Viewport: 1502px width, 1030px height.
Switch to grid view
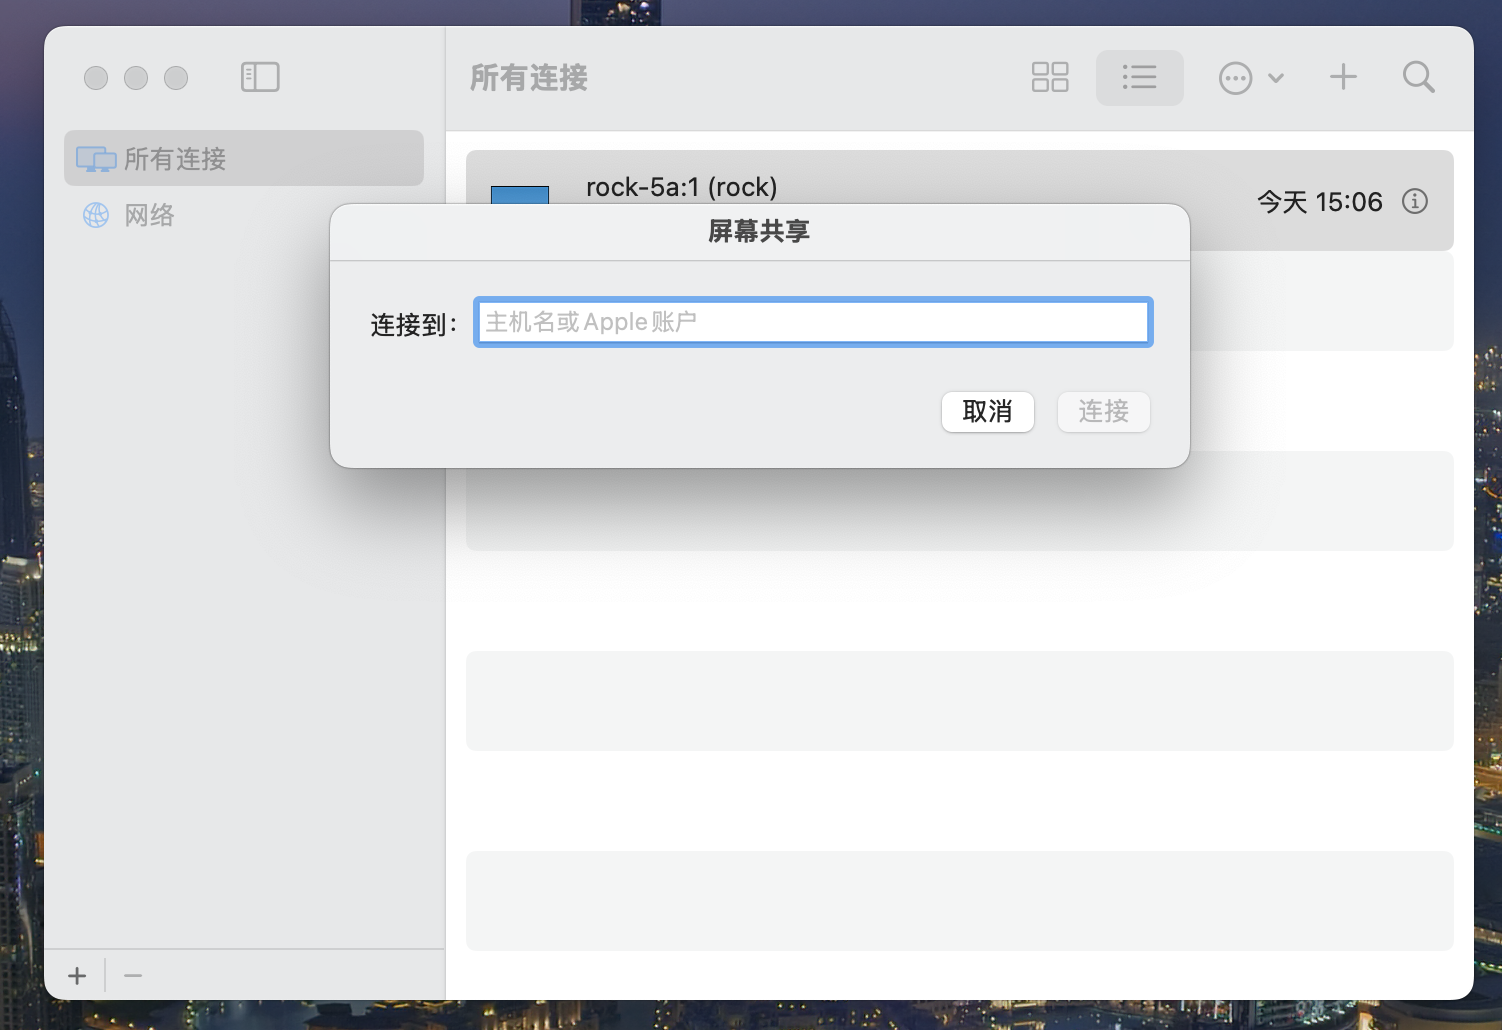(x=1049, y=77)
